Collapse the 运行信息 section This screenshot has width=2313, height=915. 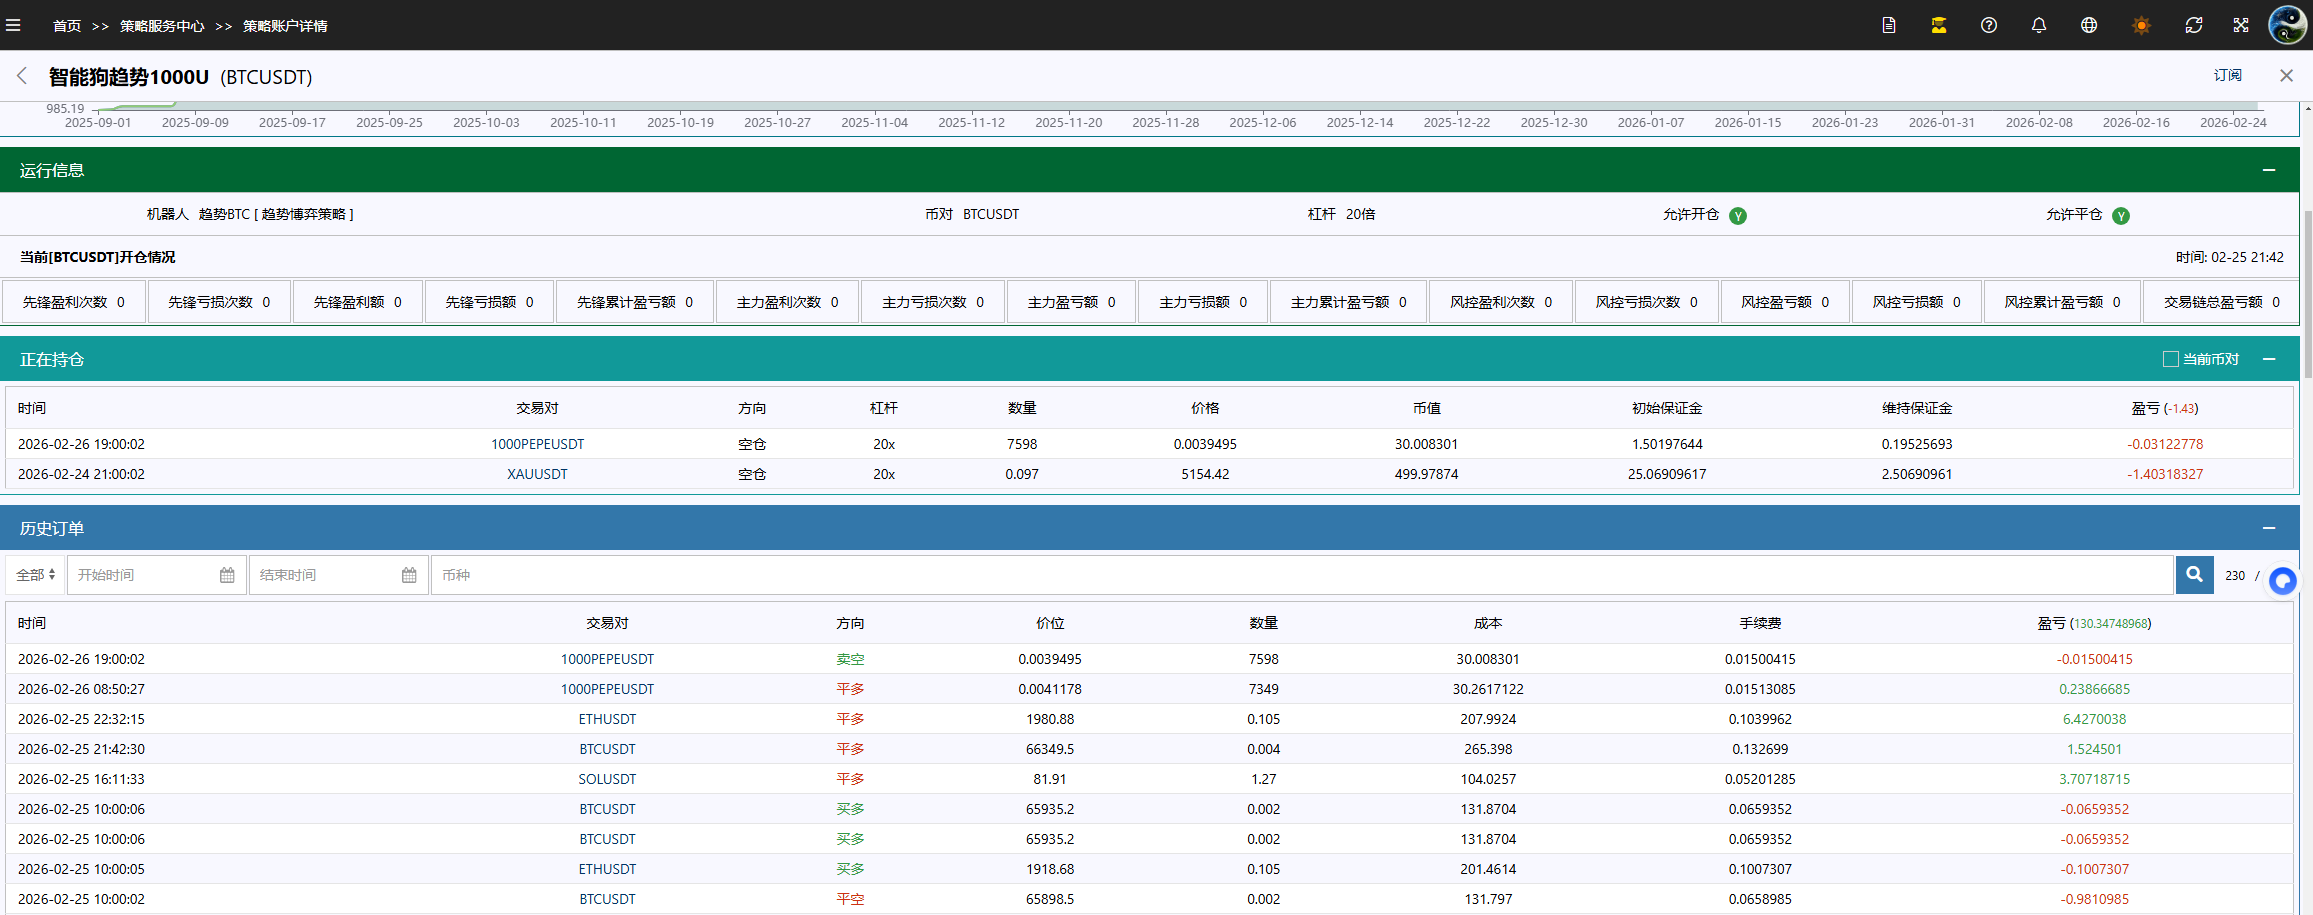coord(2269,170)
